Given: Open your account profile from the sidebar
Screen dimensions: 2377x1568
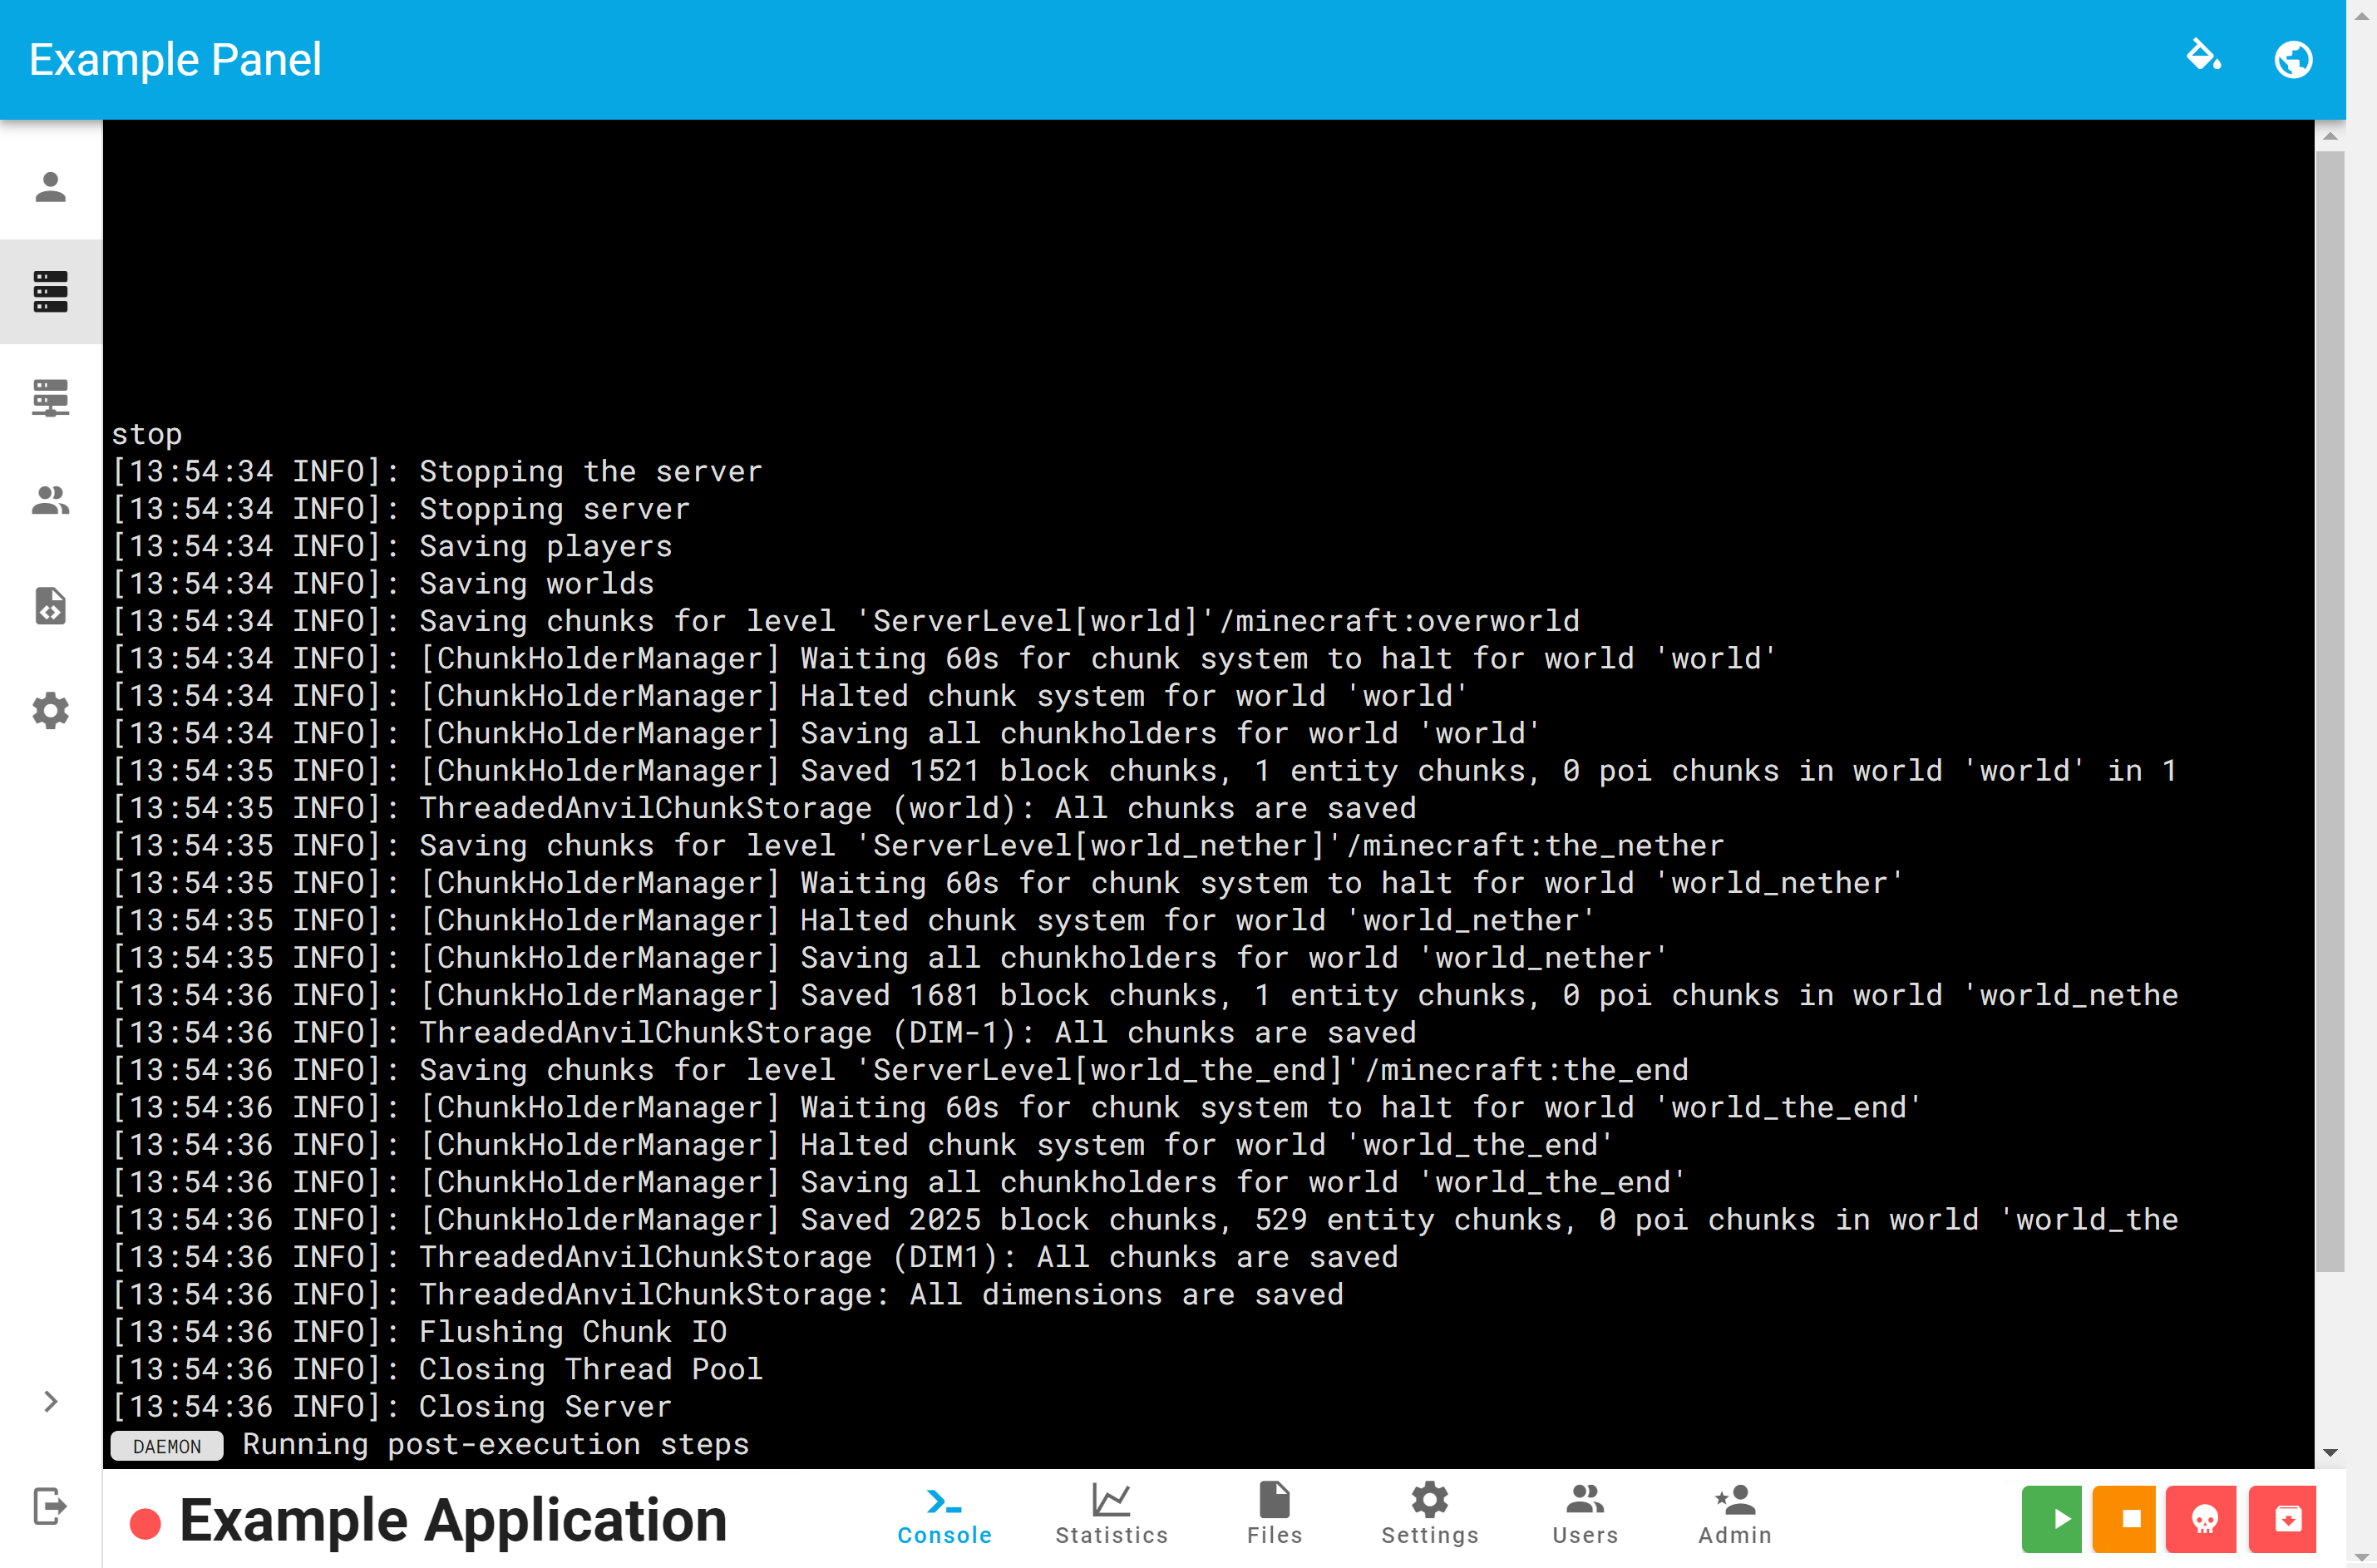Looking at the screenshot, I should click(49, 186).
